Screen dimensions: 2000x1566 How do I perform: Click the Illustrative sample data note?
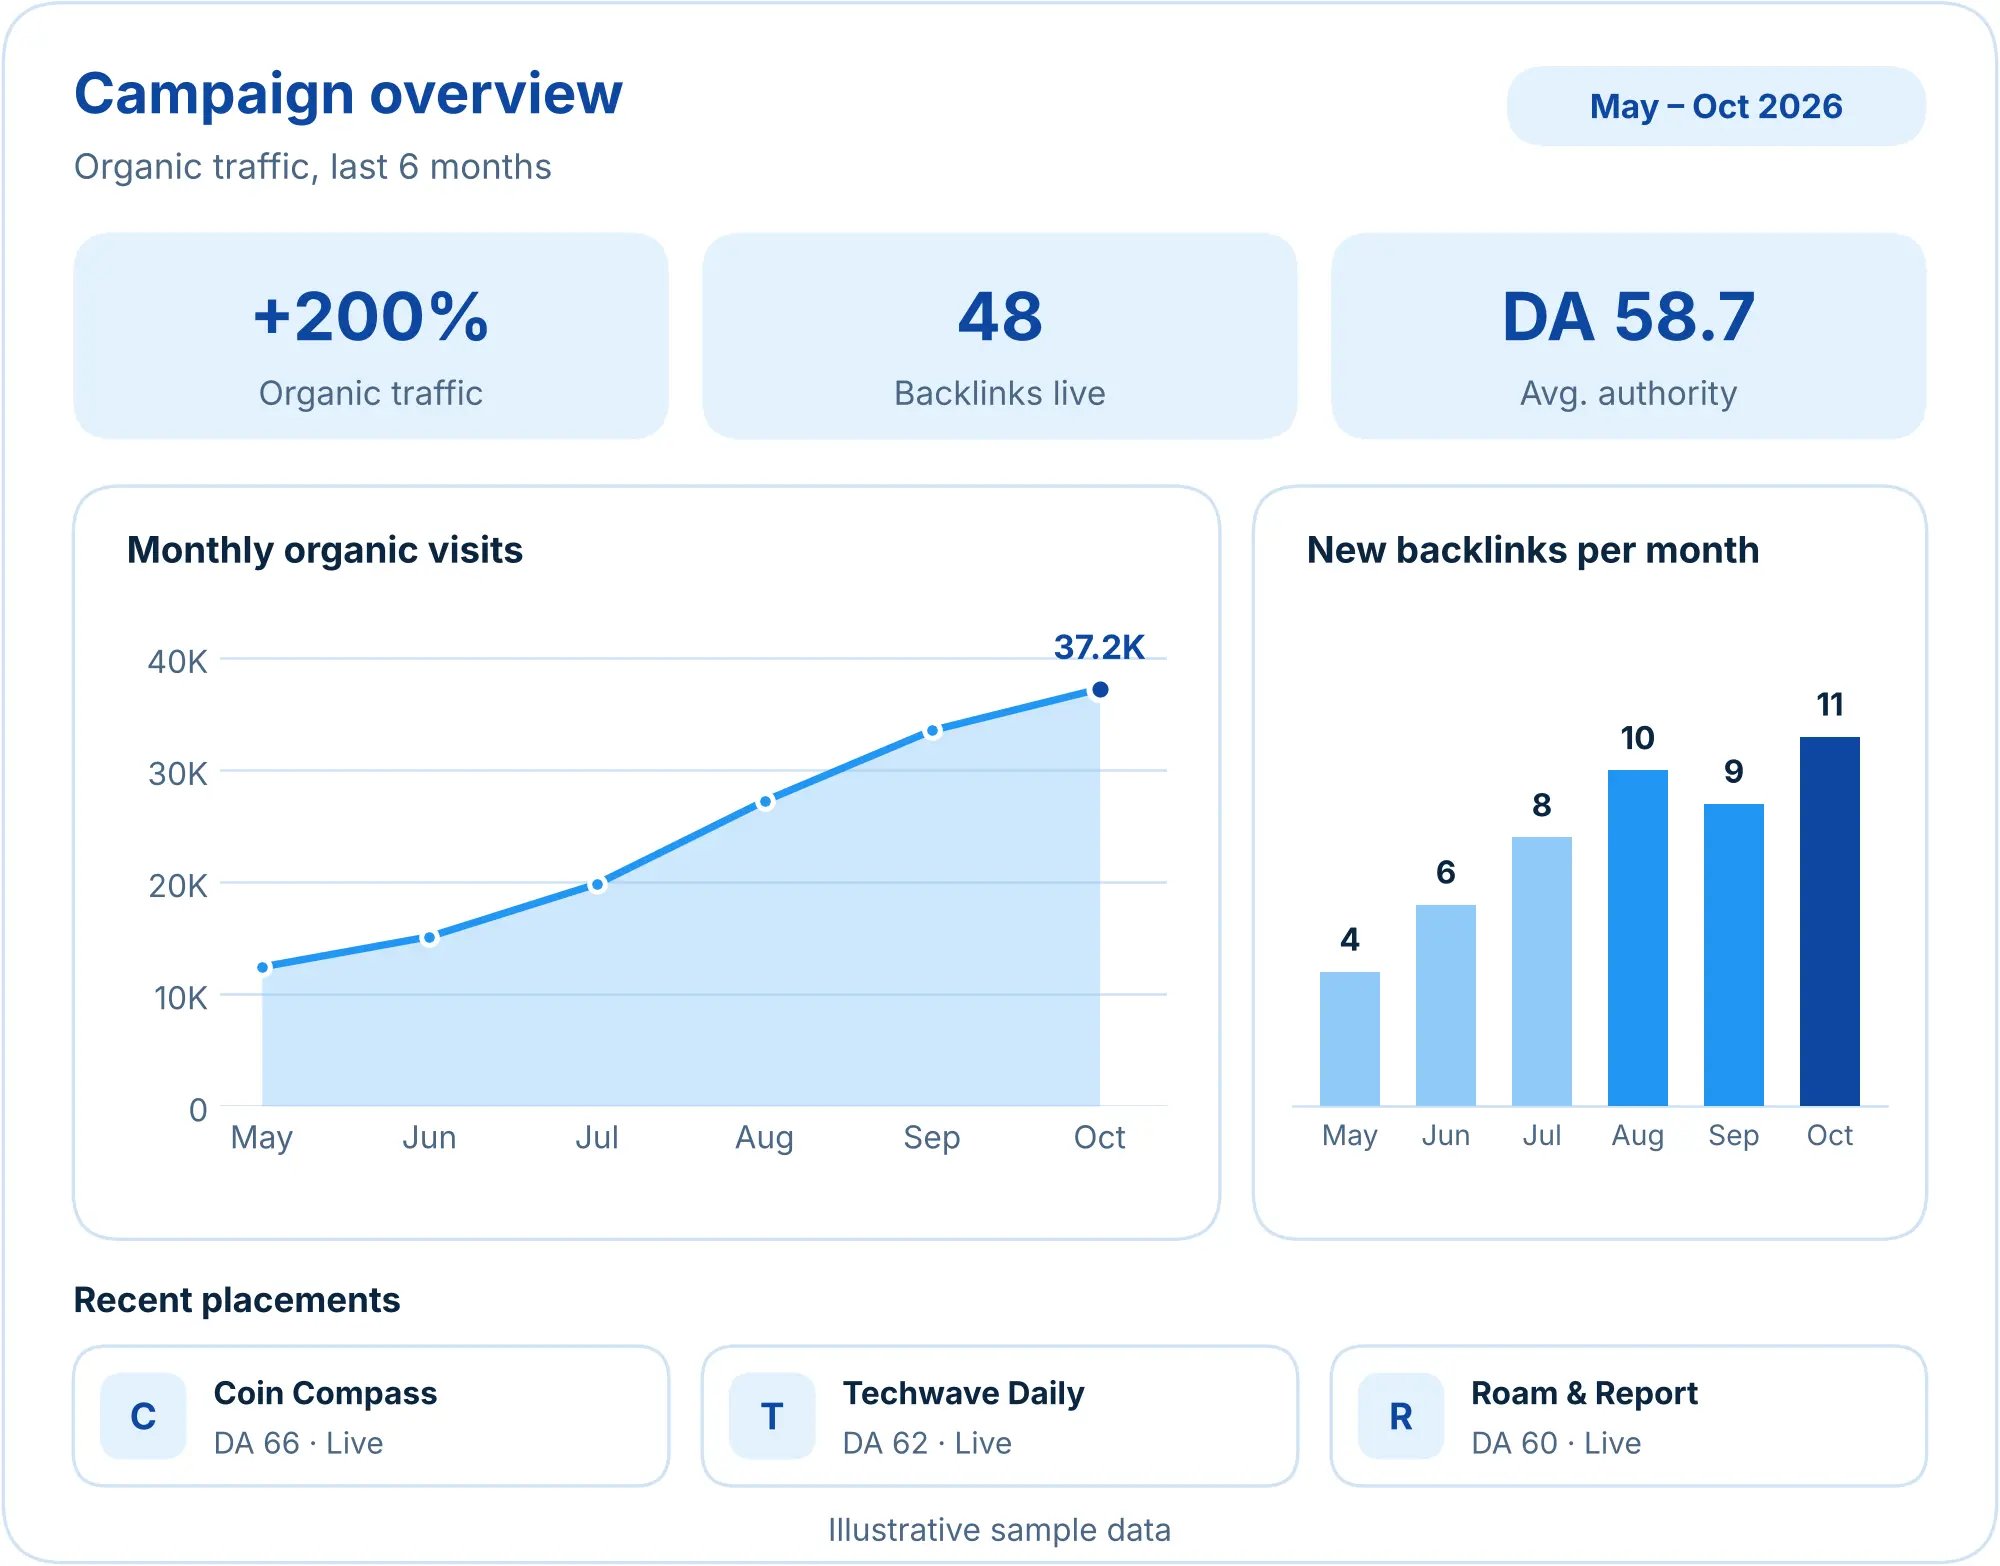1000,1530
